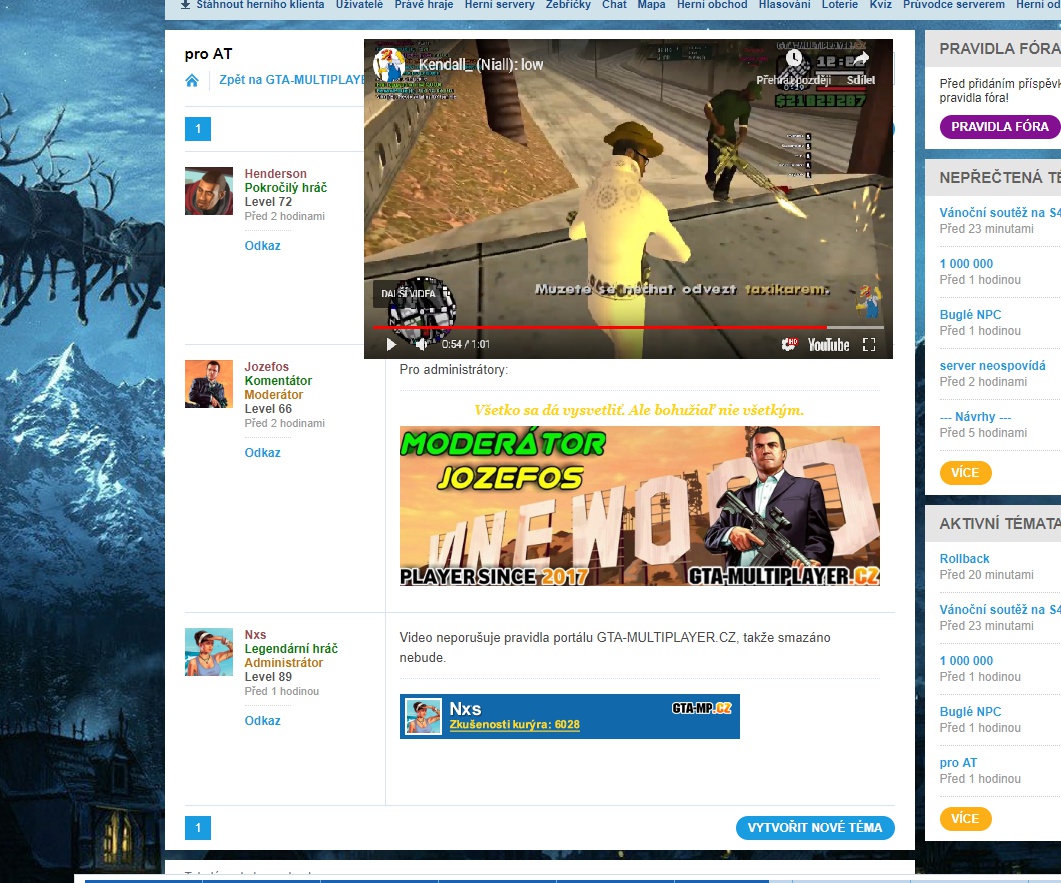Click Více under Nepřečtená témata
This screenshot has width=1061, height=883.
coord(965,473)
